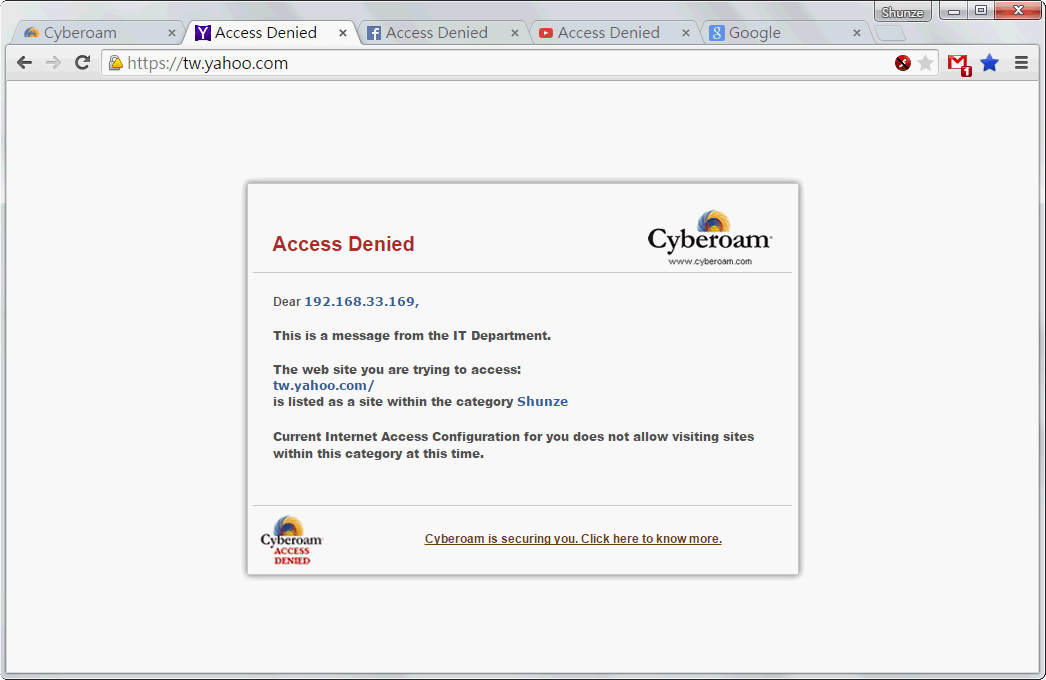Close the Facebook Access Denied tab
1046x680 pixels.
coord(514,33)
